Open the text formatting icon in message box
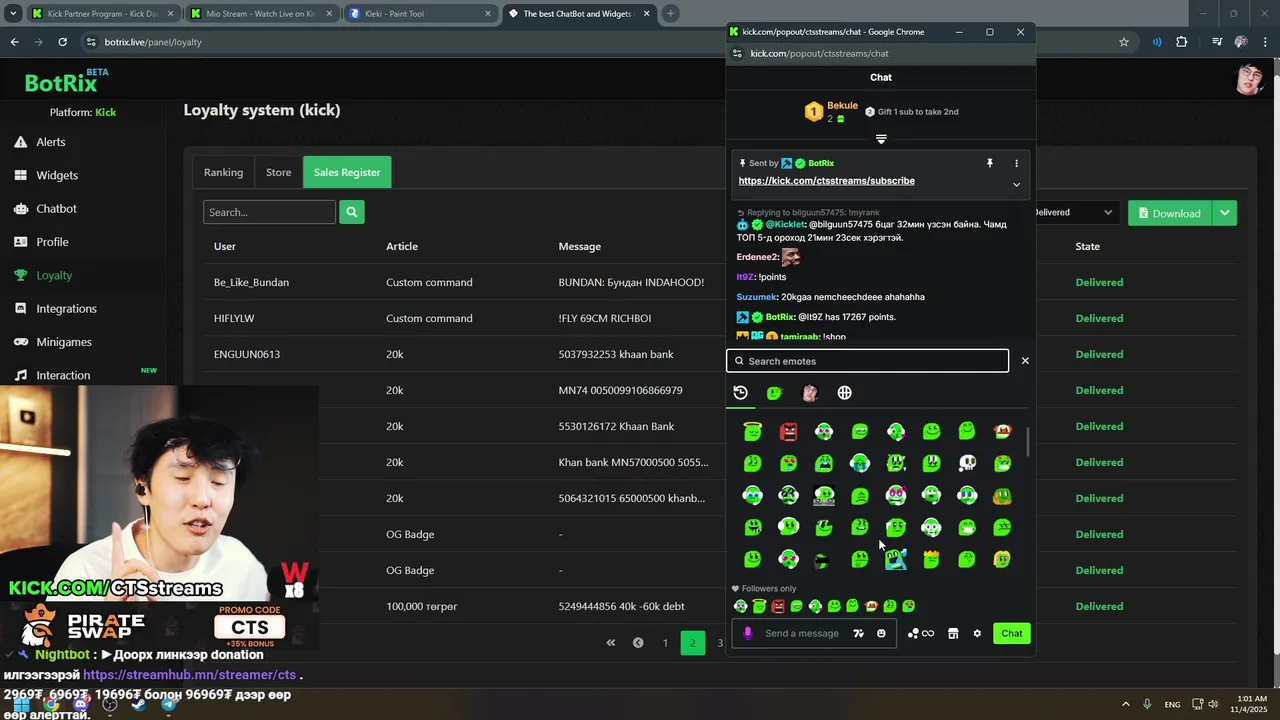This screenshot has height=720, width=1280. coord(858,633)
